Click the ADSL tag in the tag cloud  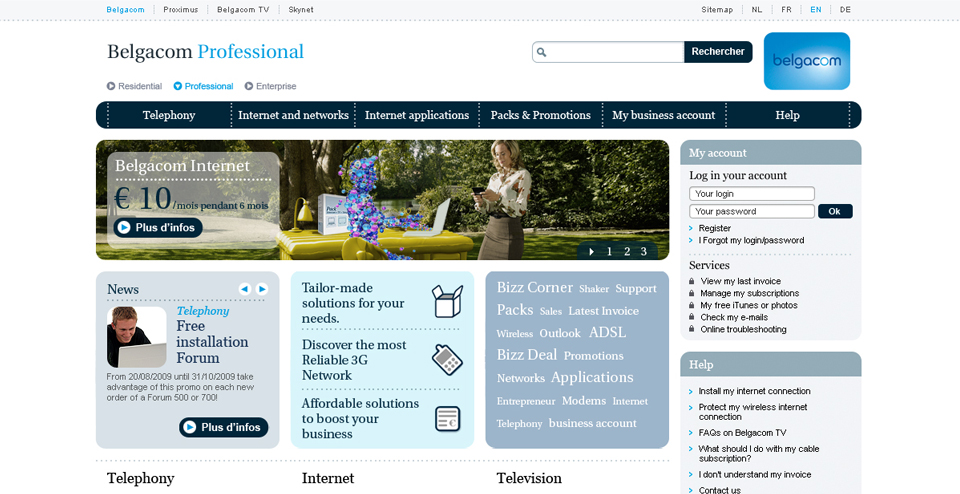[x=607, y=332]
